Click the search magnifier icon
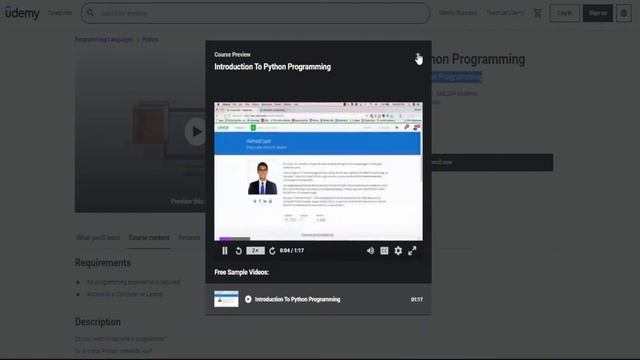640x360 pixels. 90,13
